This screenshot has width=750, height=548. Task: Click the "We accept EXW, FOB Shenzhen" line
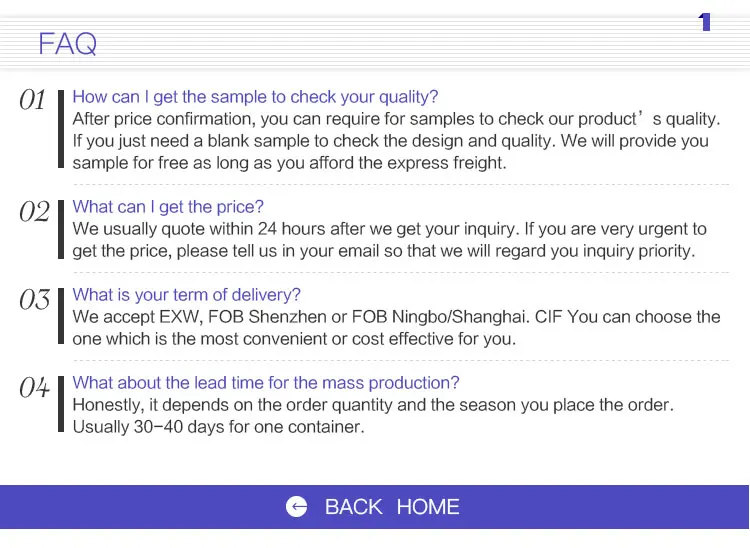click(x=396, y=317)
